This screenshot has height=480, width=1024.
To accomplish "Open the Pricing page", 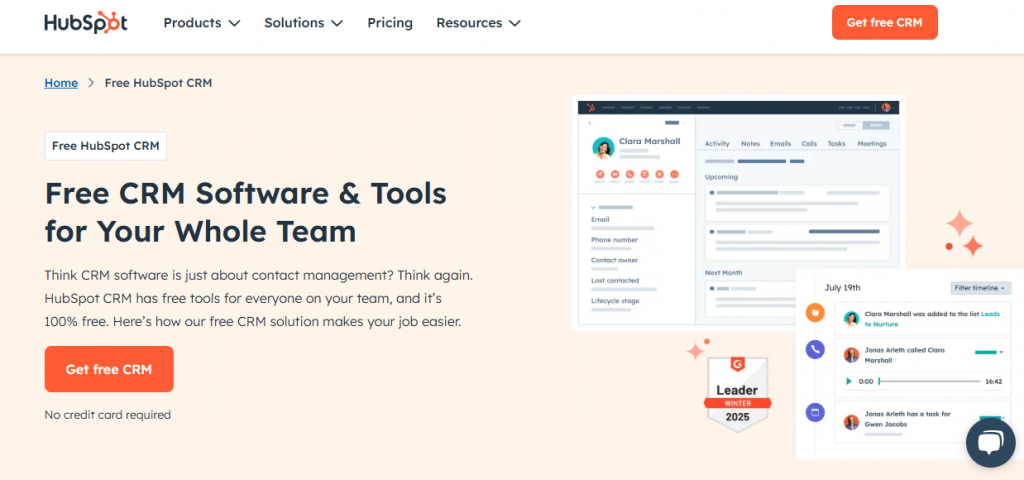I will [390, 23].
